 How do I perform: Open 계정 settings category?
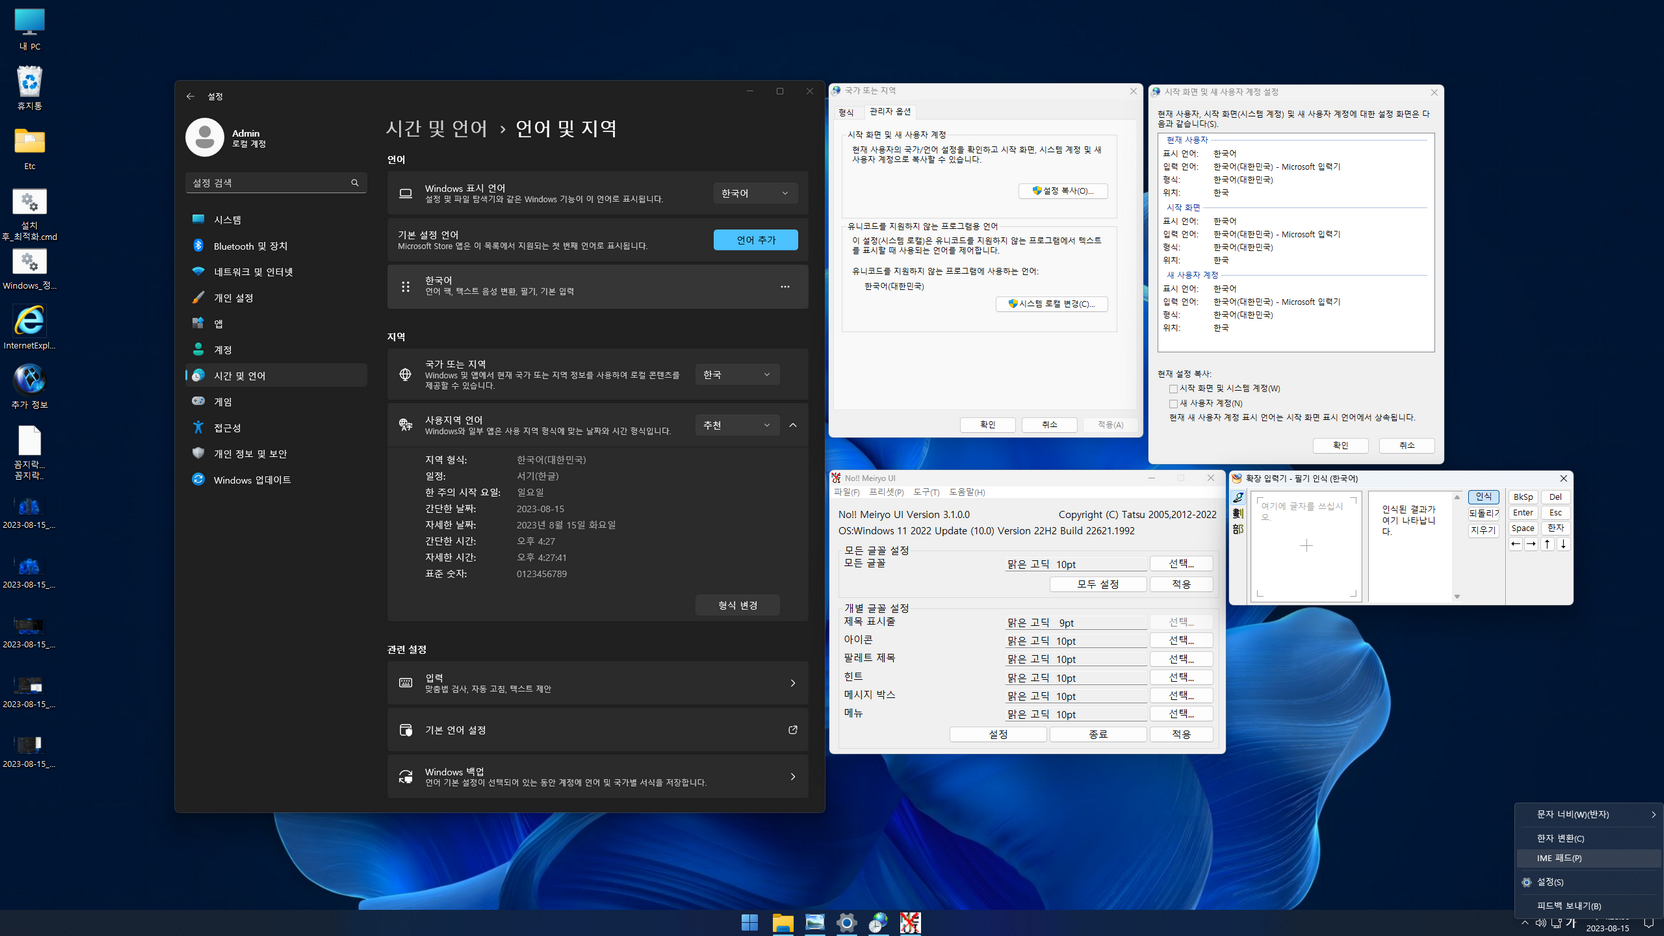tap(276, 349)
